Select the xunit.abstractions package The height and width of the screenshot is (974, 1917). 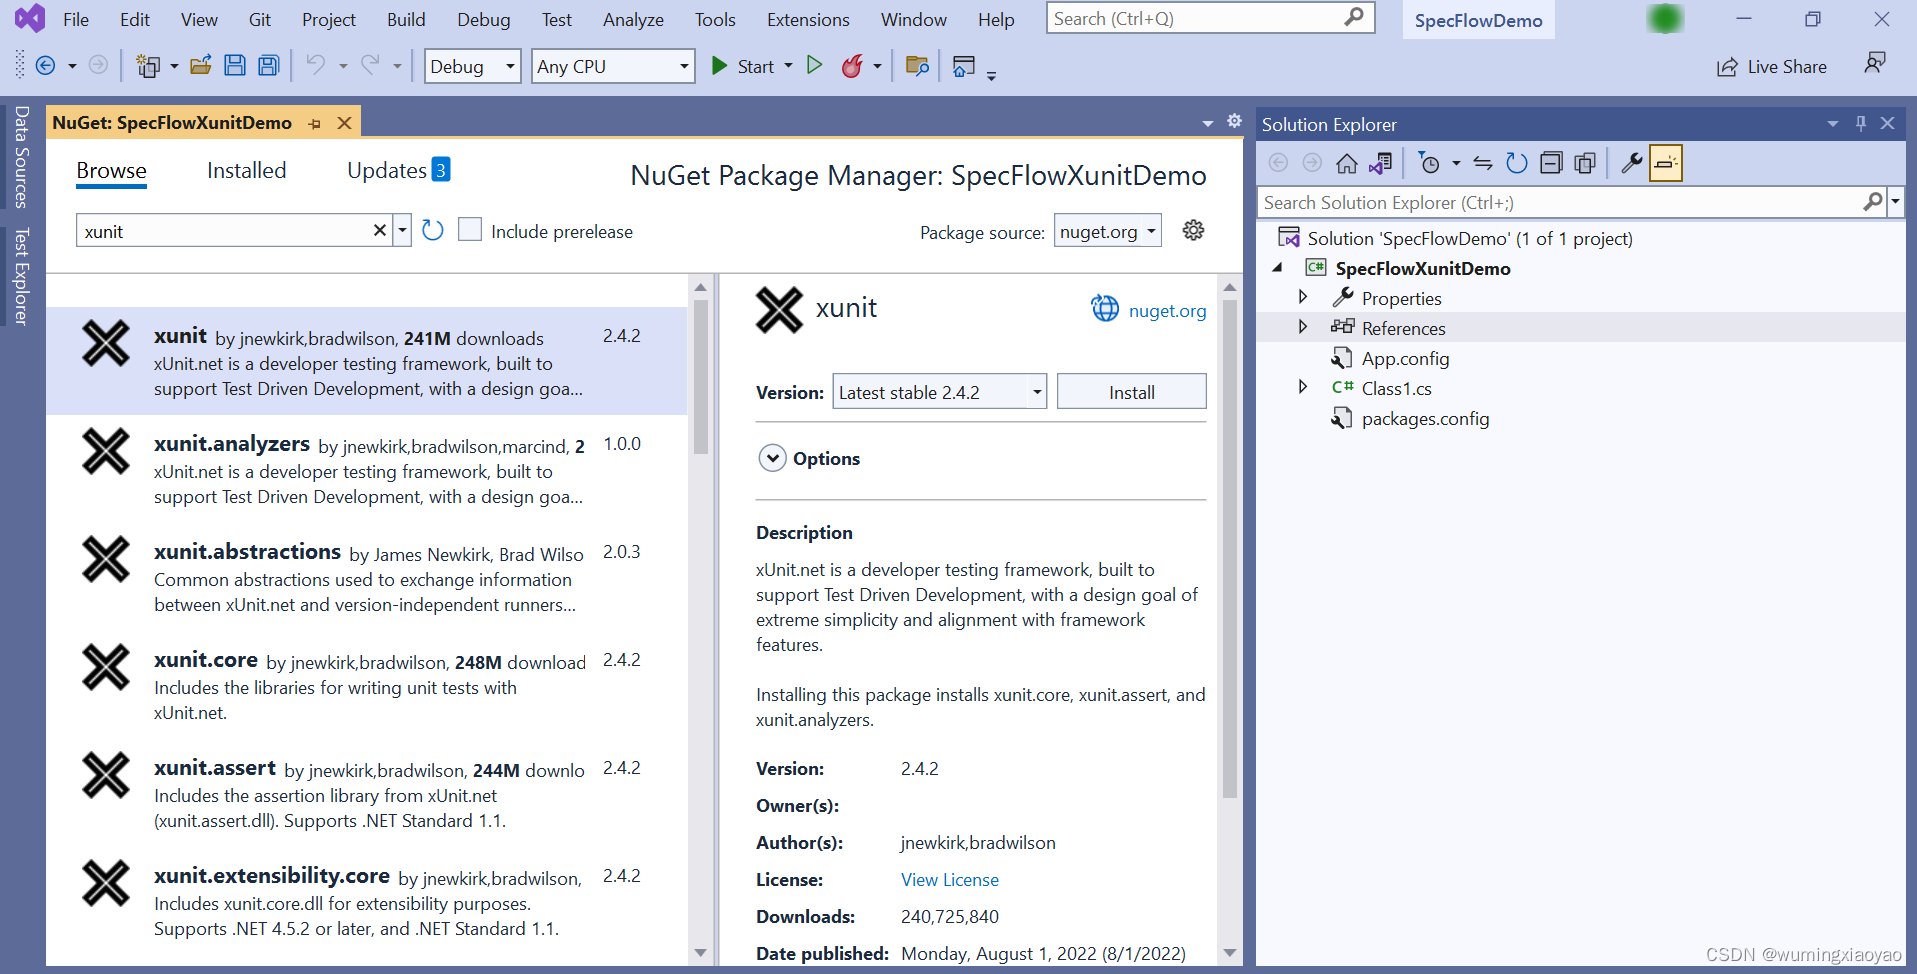click(x=367, y=577)
